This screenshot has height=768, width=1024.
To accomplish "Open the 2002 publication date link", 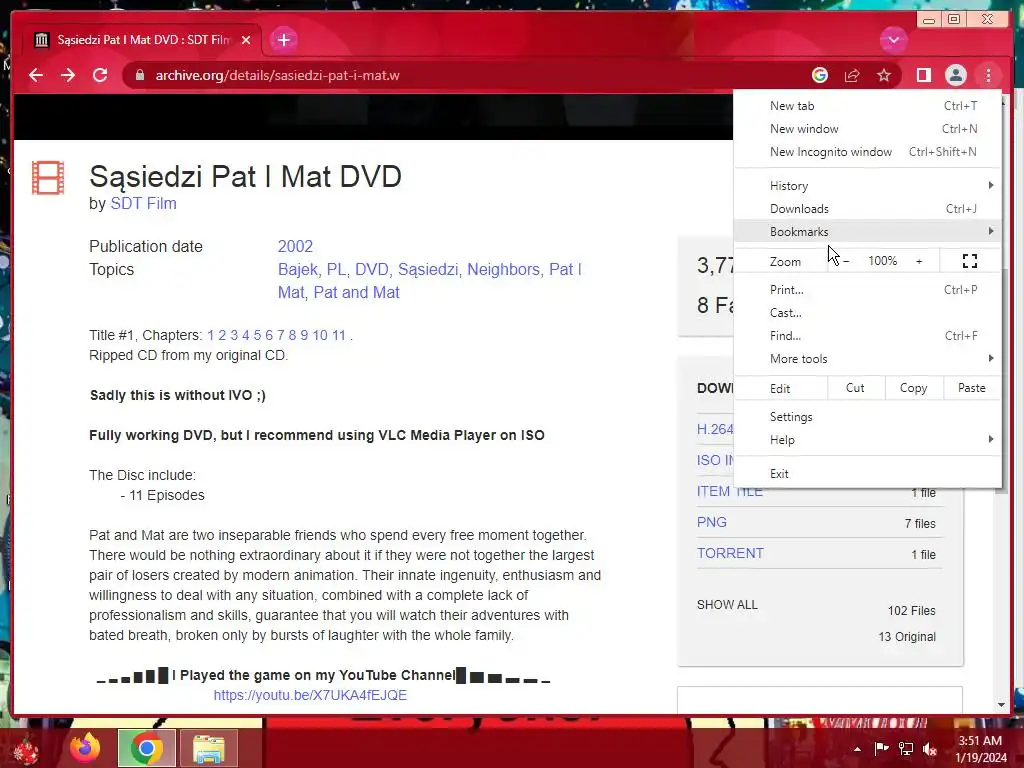I will (295, 246).
